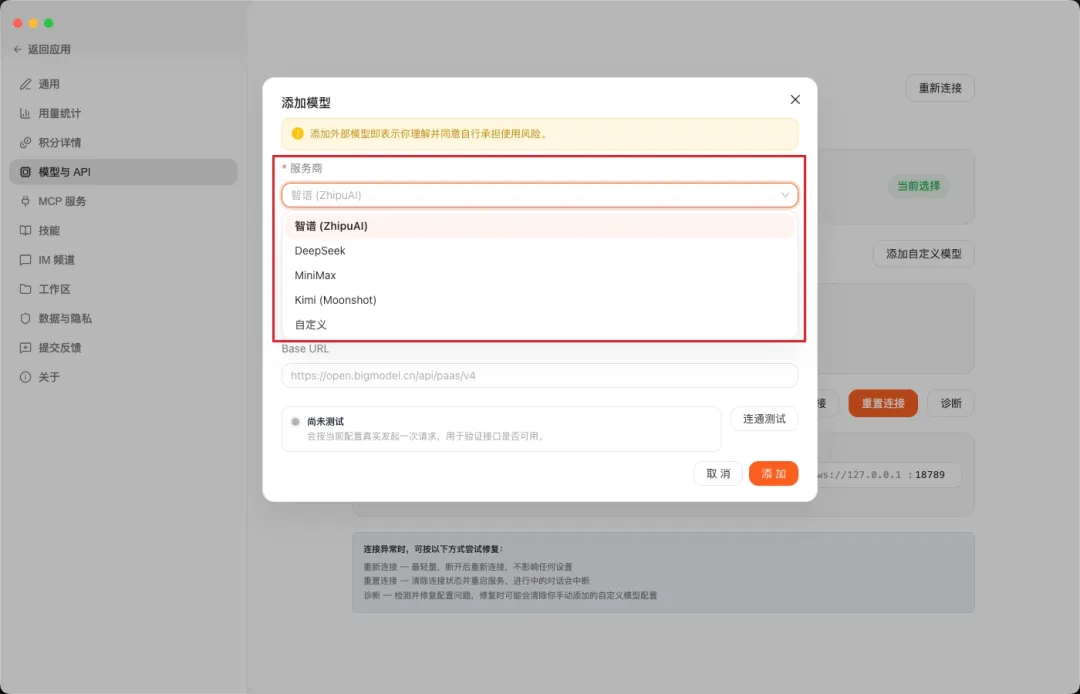Screen dimensions: 1080x694
Task: Click the chip icon for 模型与 API
Action: click(25, 172)
